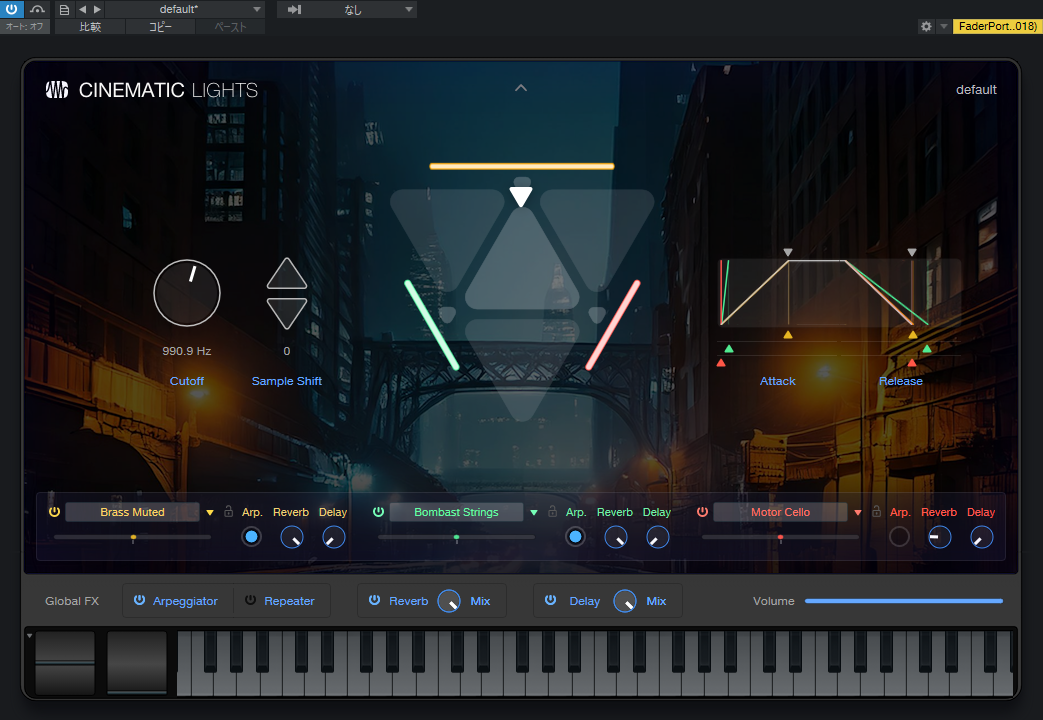Click the 比較 (Compare) button
The image size is (1043, 720).
pyautogui.click(x=90, y=27)
